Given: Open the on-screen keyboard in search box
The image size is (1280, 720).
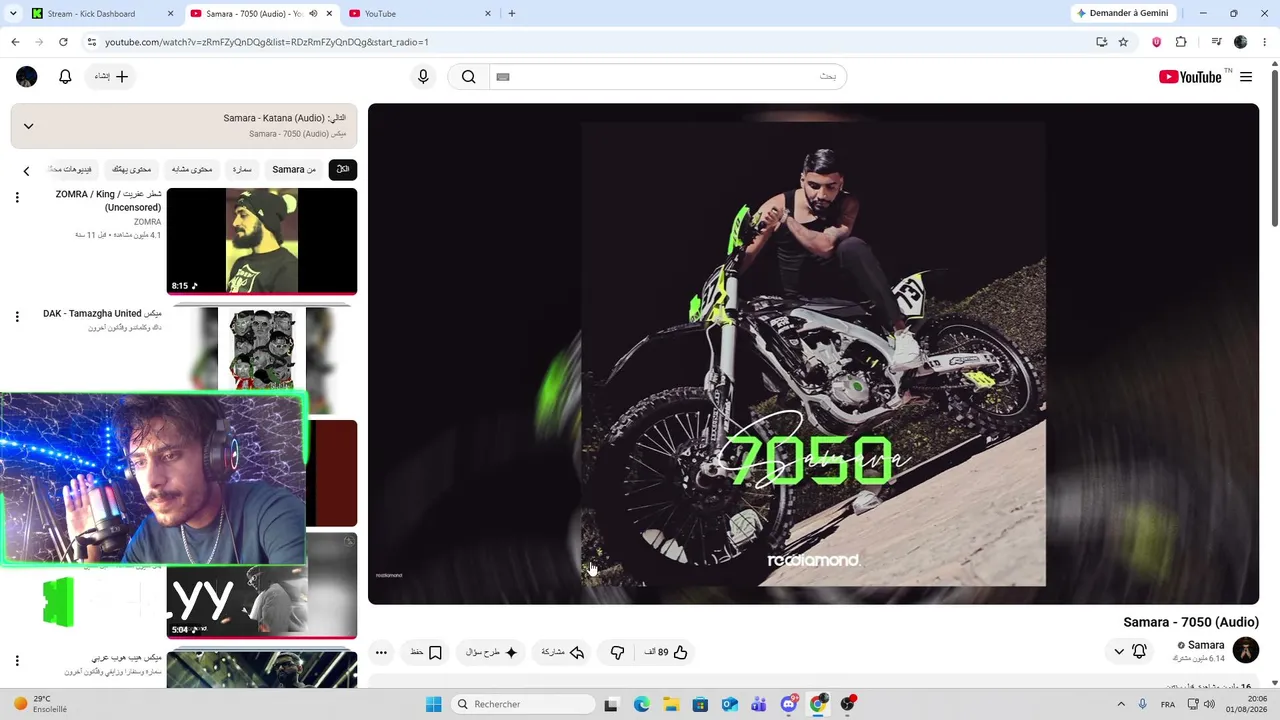Looking at the screenshot, I should [503, 77].
